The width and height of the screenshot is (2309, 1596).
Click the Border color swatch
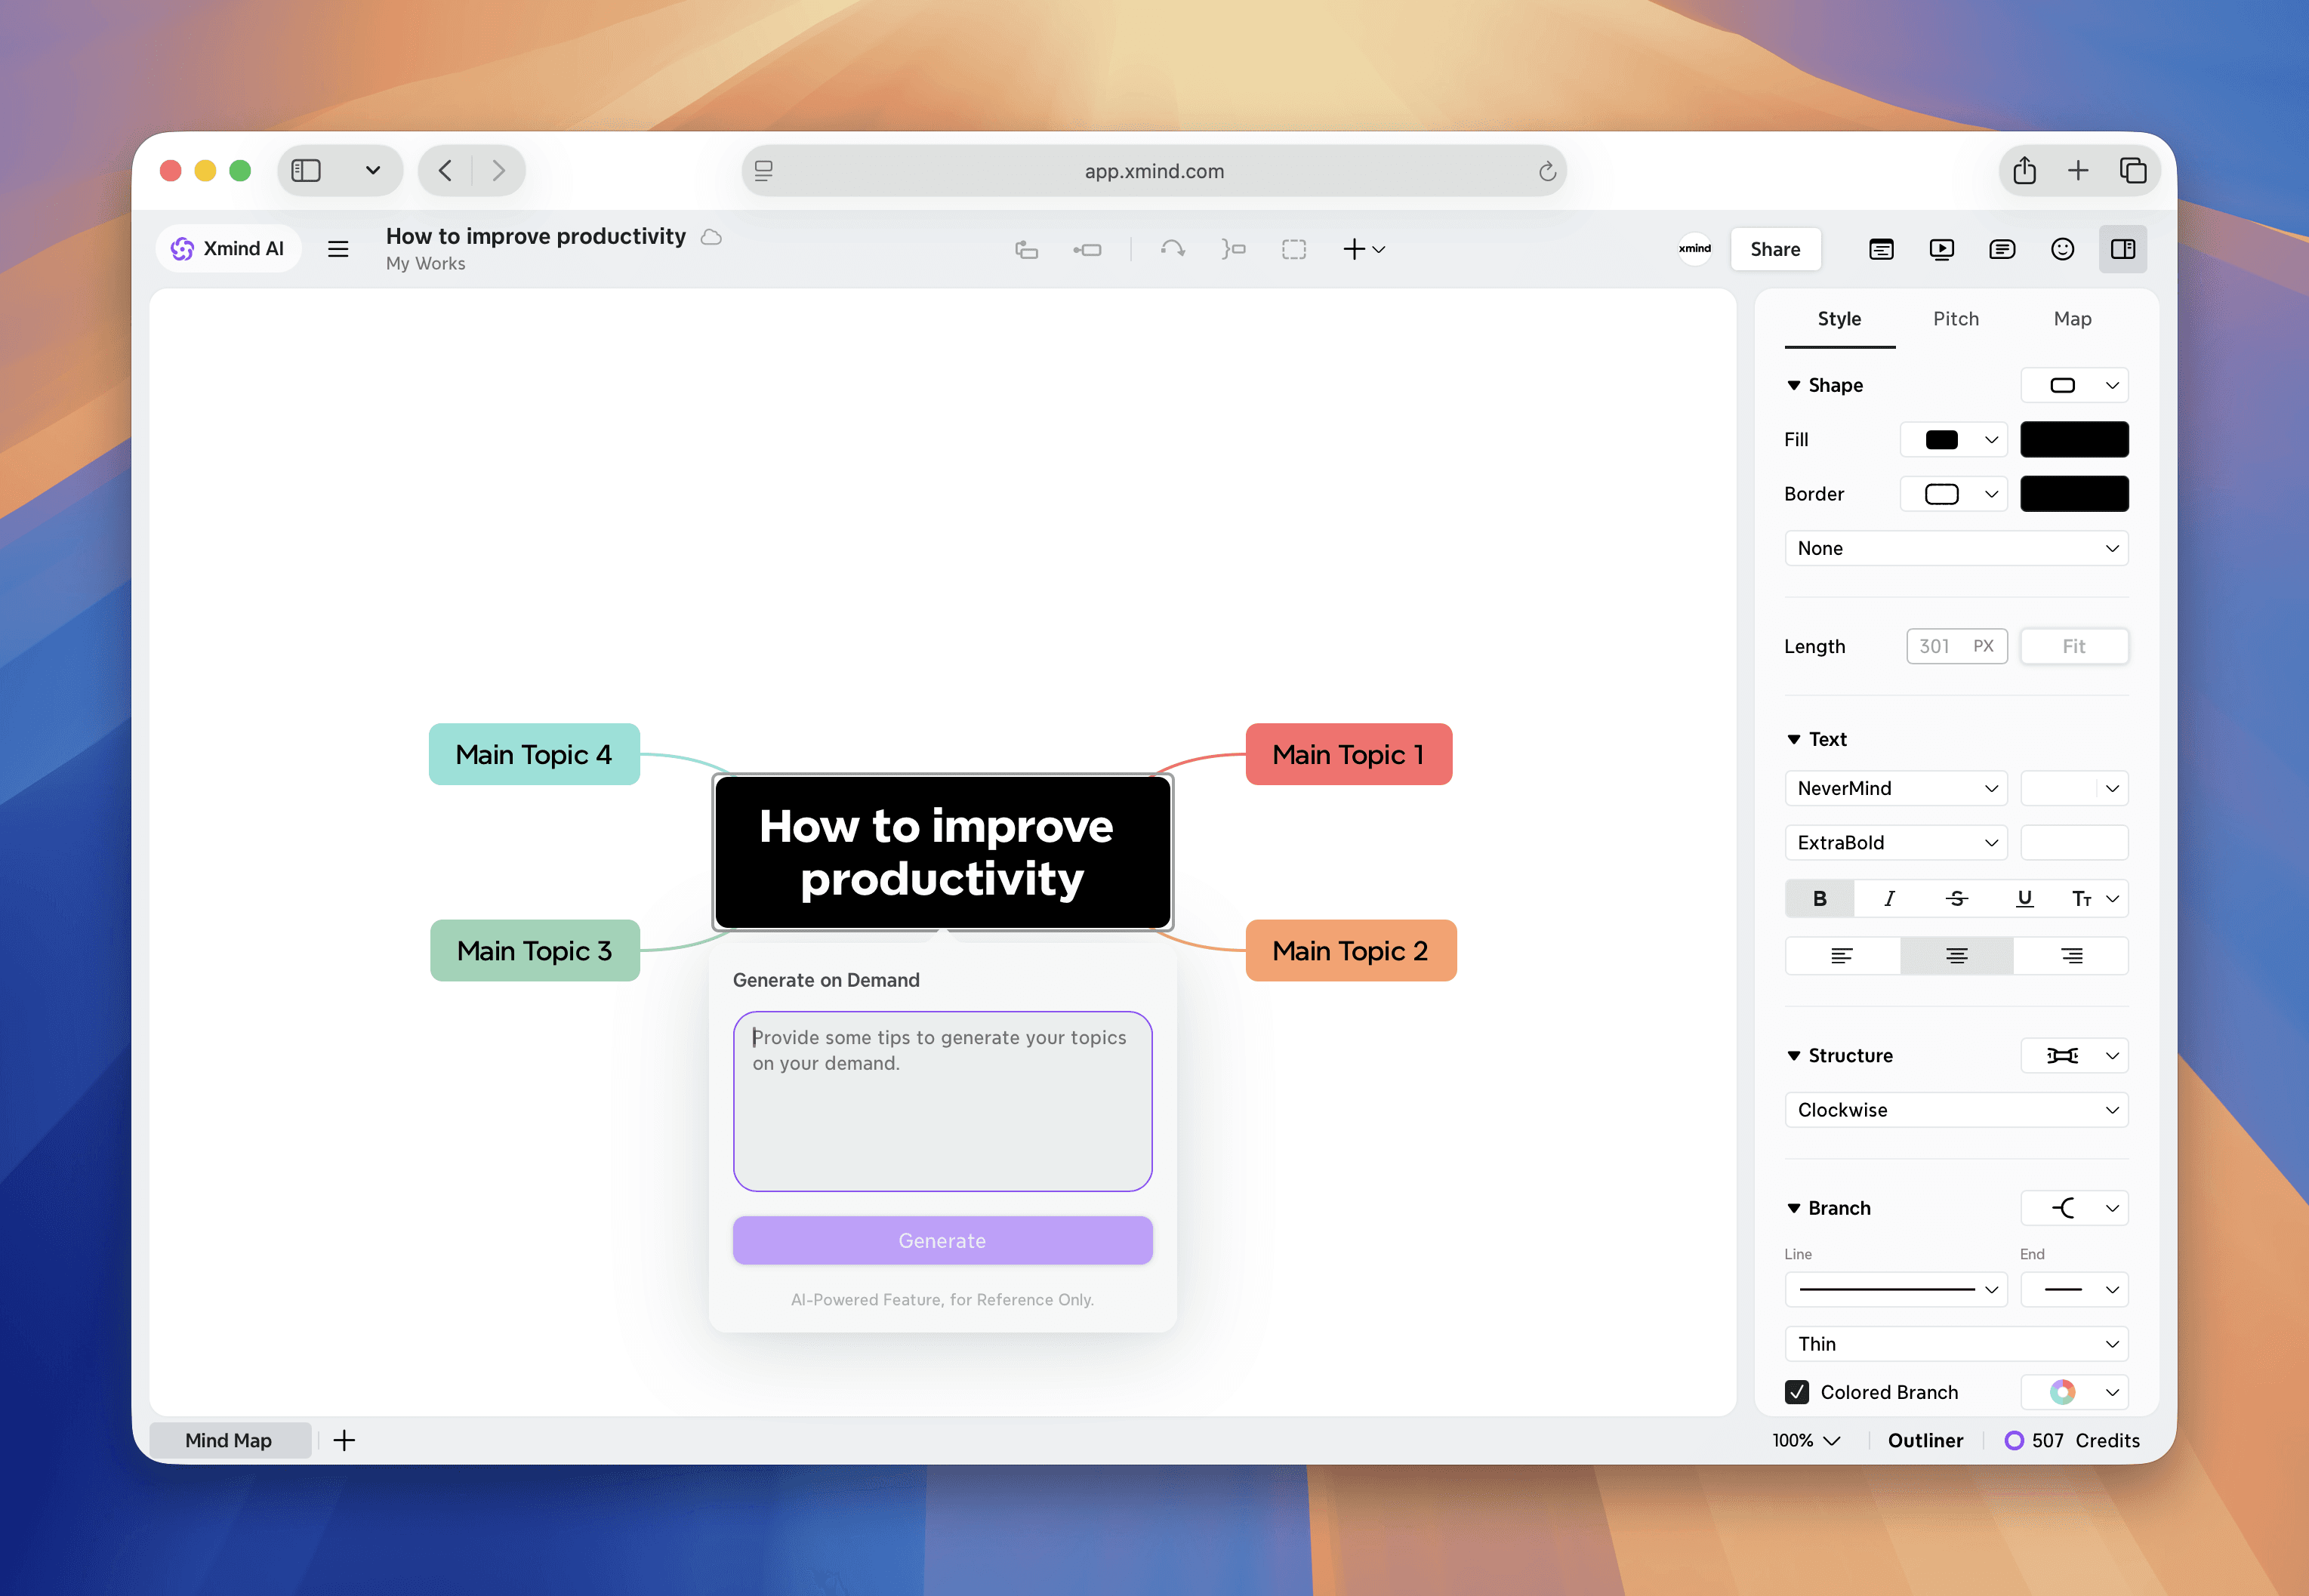pos(2074,494)
